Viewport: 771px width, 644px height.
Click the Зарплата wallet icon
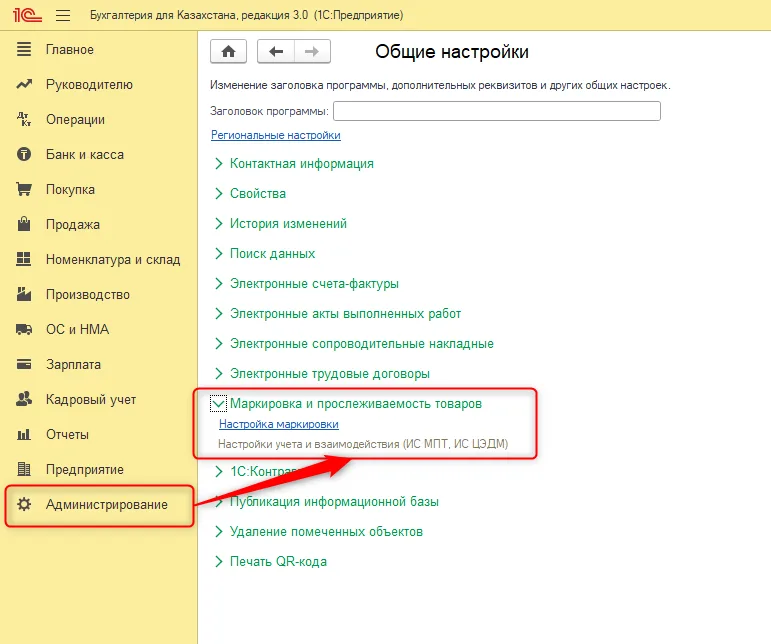(x=24, y=364)
